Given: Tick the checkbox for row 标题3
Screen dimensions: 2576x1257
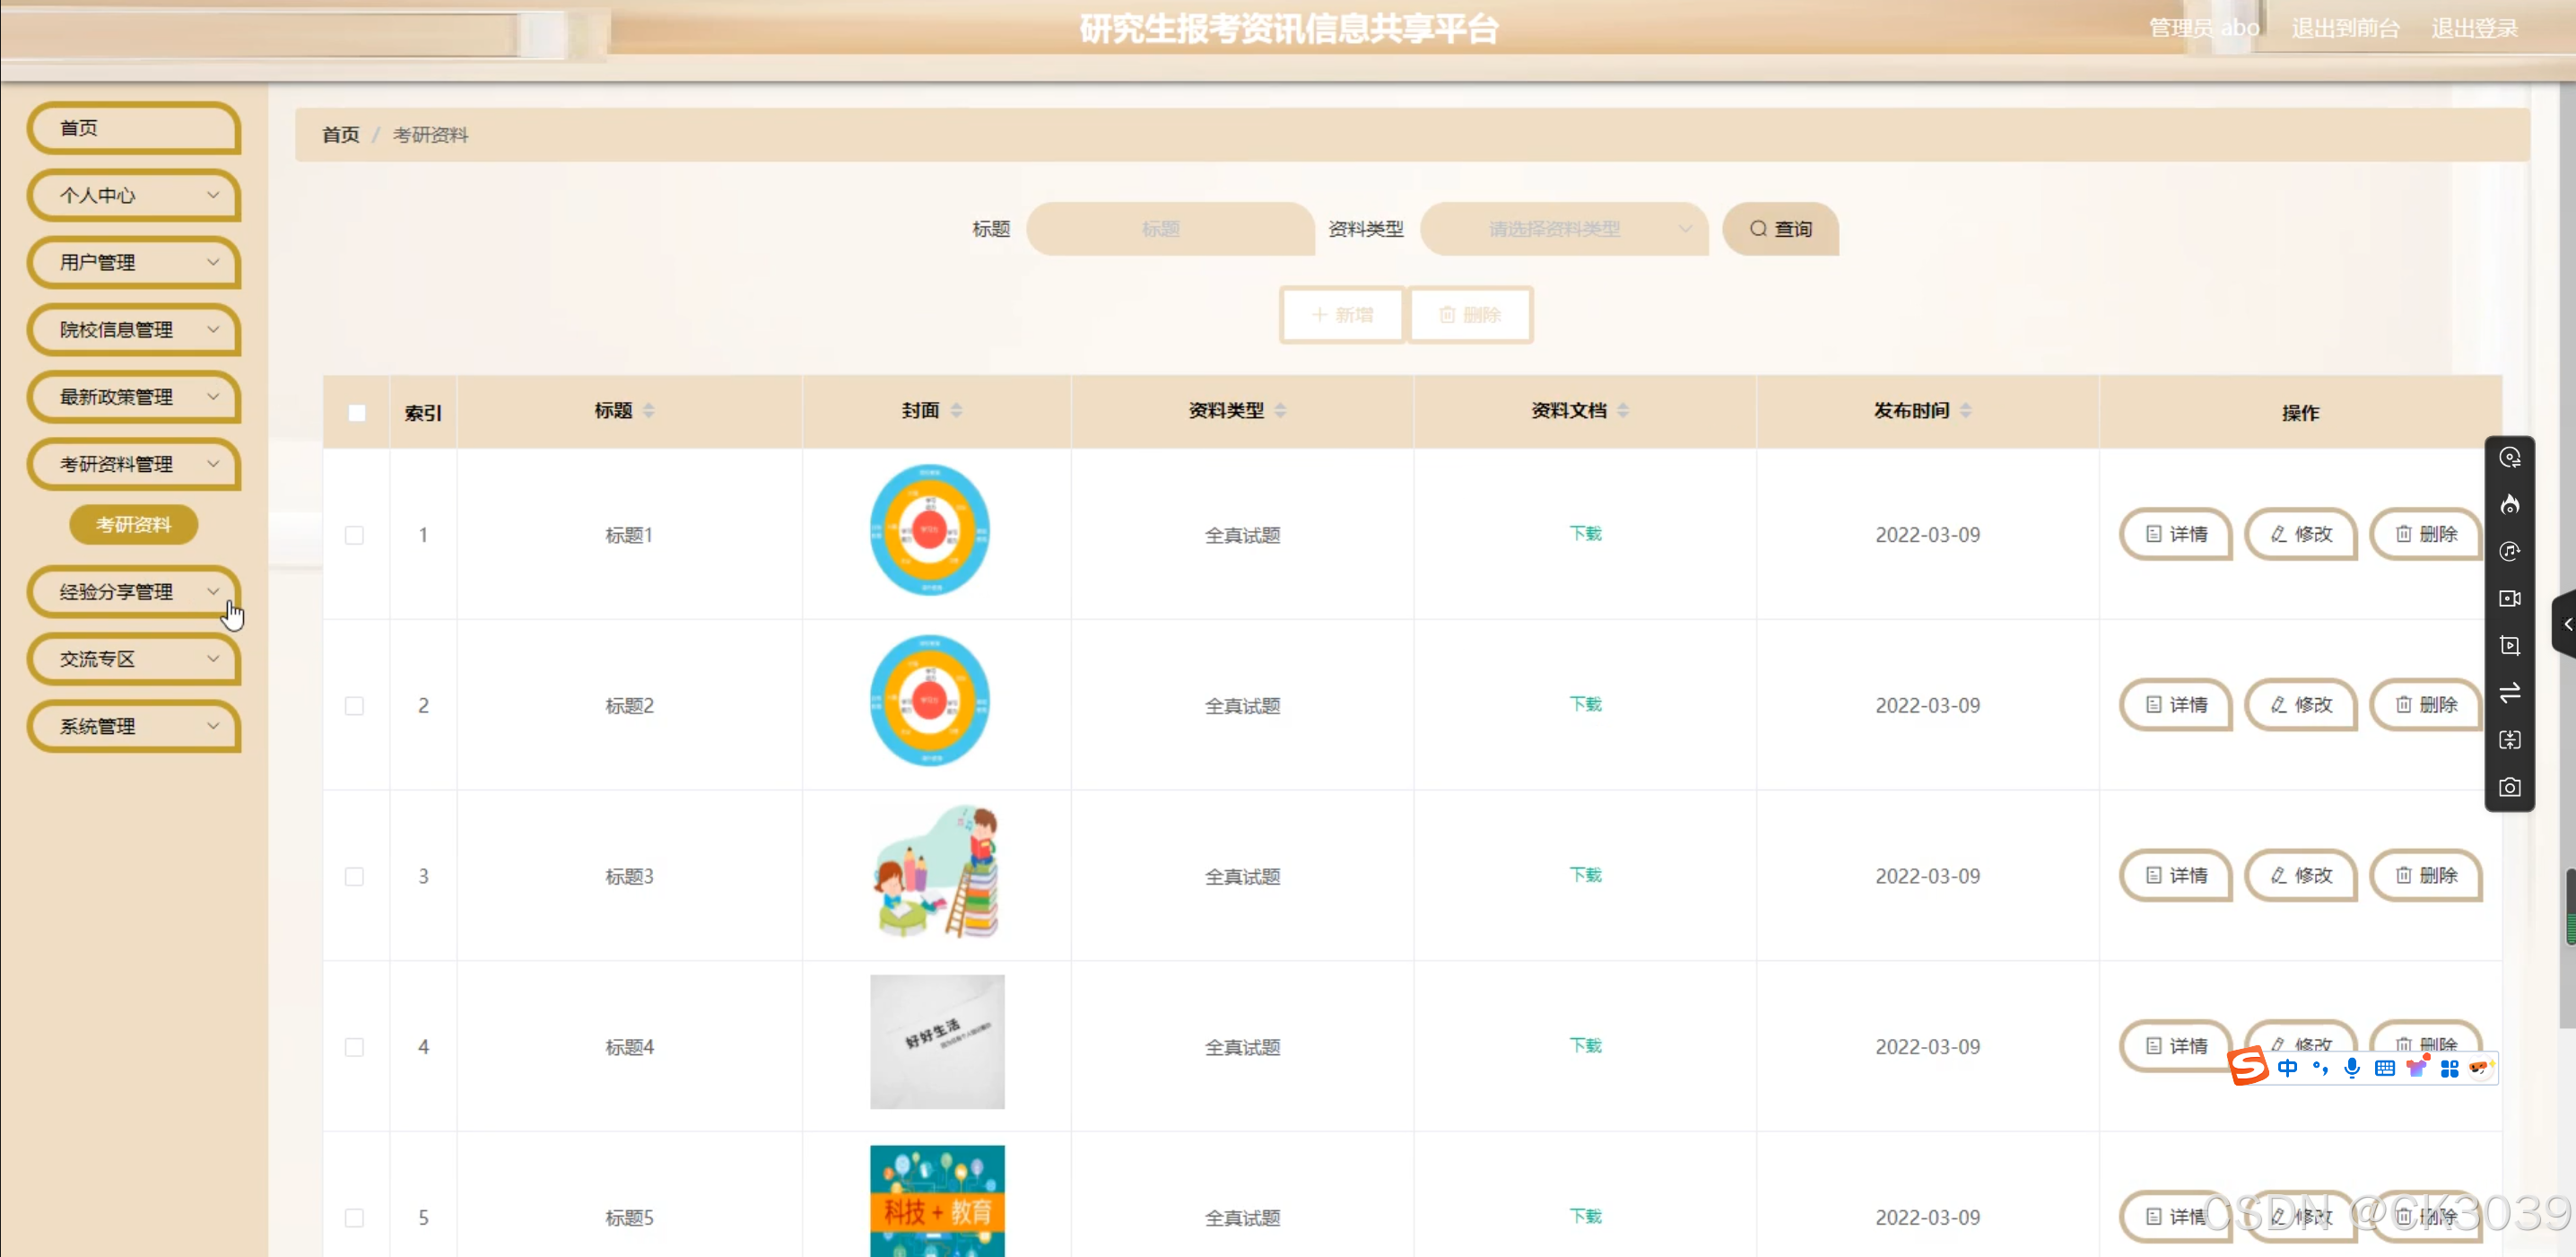Looking at the screenshot, I should 354,876.
